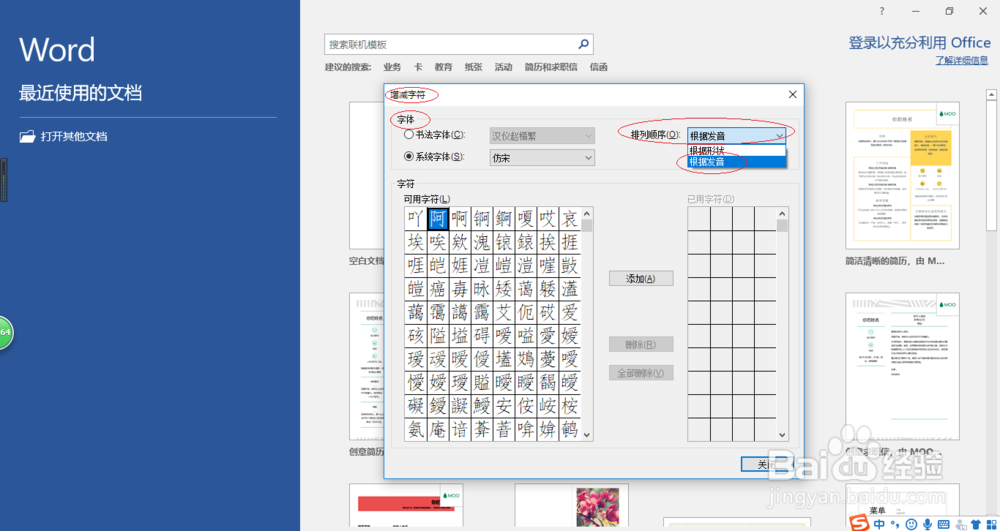Select character 挨 in available characters

coord(547,242)
